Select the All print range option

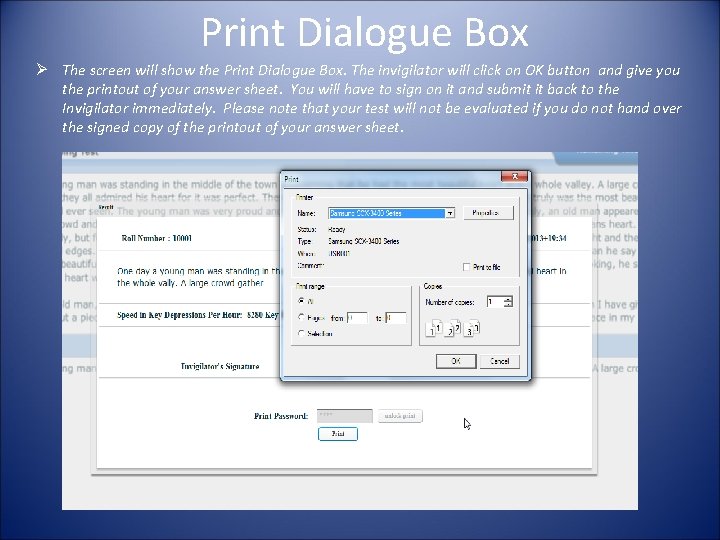click(x=301, y=301)
